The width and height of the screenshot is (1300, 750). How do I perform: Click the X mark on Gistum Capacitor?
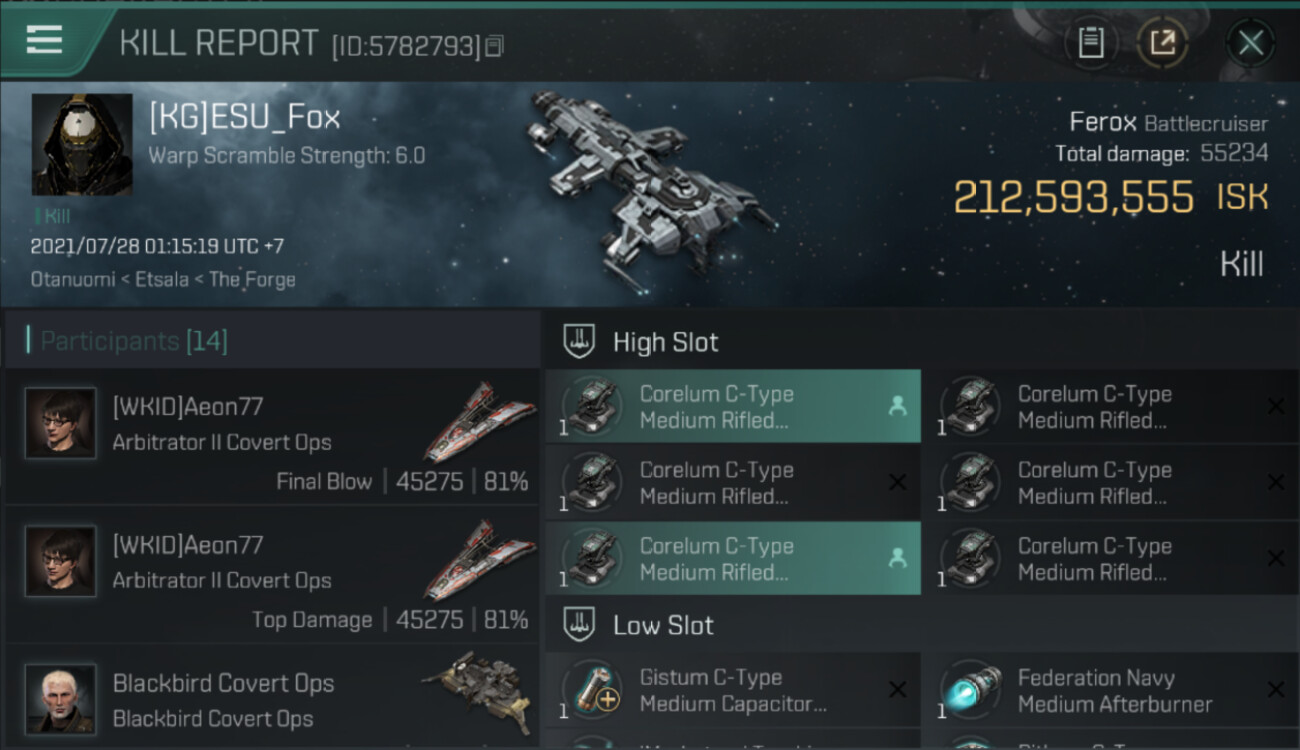point(897,689)
